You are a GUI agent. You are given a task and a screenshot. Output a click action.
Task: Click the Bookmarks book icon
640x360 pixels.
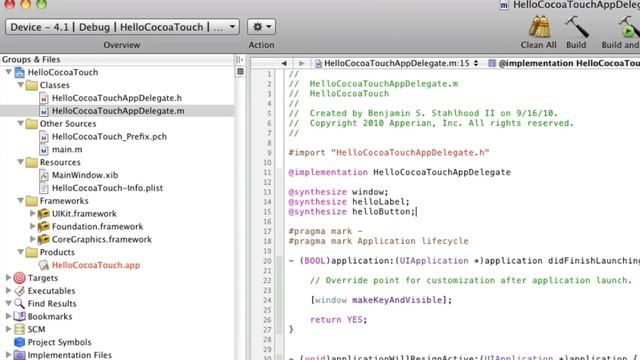click(x=19, y=316)
